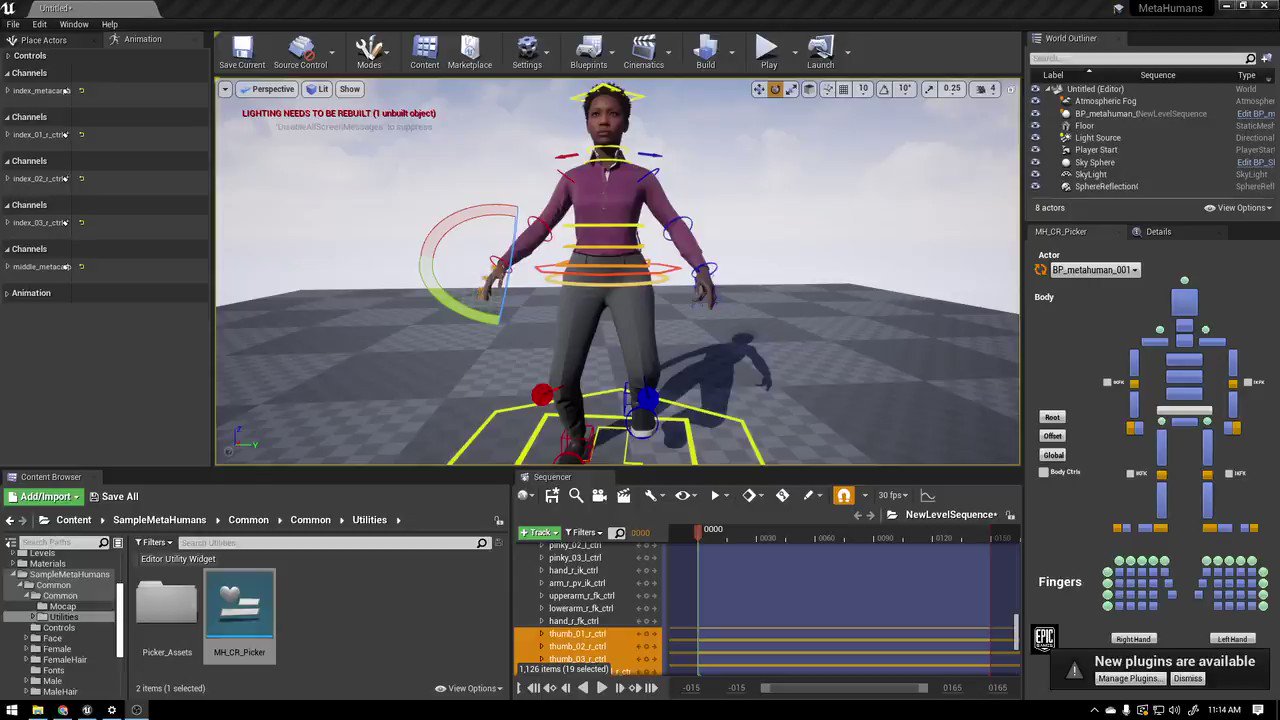Expand the thumb_01_r_ctrl track

[542, 634]
